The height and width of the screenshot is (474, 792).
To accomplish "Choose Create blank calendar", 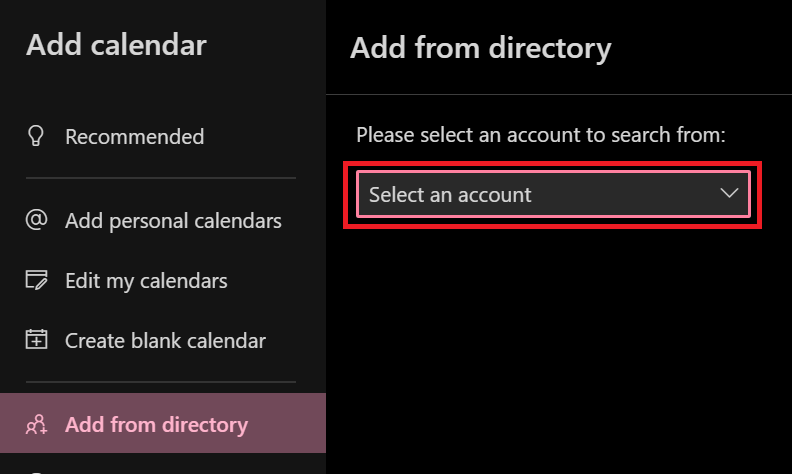I will pos(163,341).
